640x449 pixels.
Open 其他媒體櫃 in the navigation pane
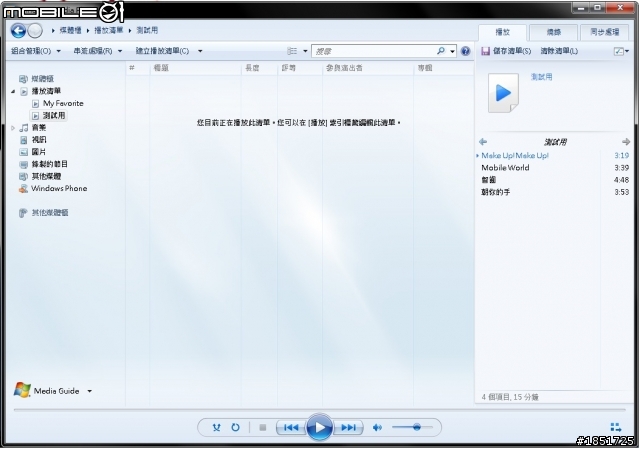(x=50, y=213)
